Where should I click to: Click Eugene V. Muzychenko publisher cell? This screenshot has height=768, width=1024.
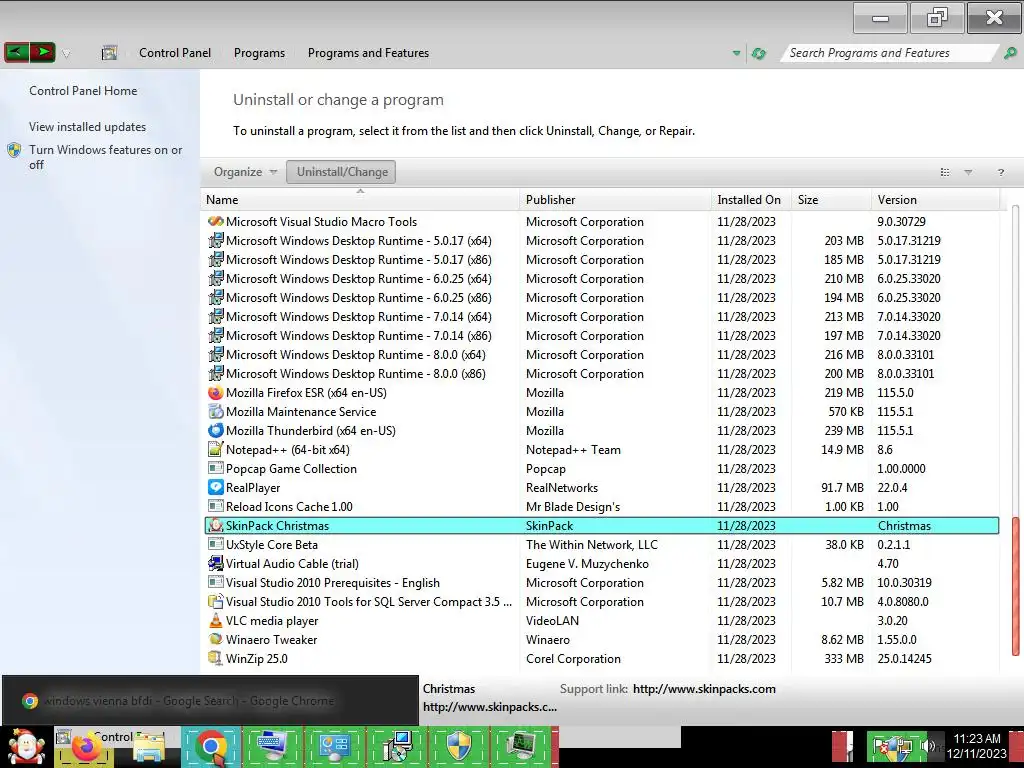pos(587,564)
